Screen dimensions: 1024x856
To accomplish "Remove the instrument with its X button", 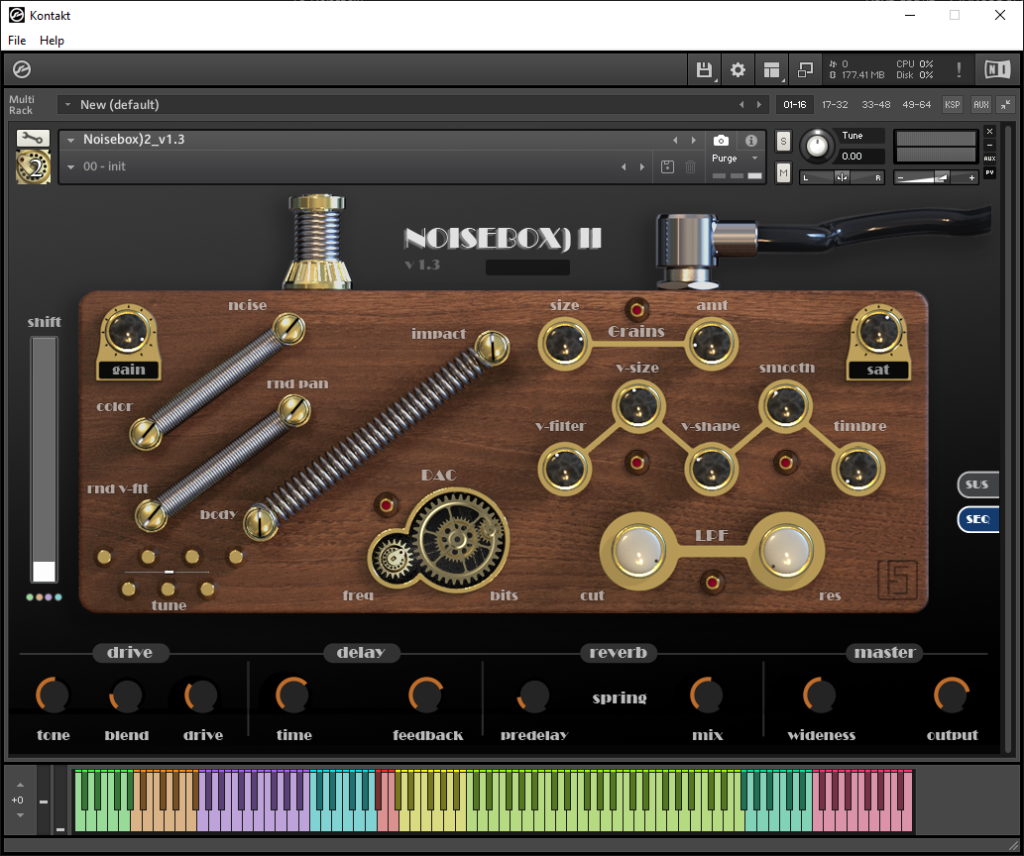I will (x=989, y=131).
